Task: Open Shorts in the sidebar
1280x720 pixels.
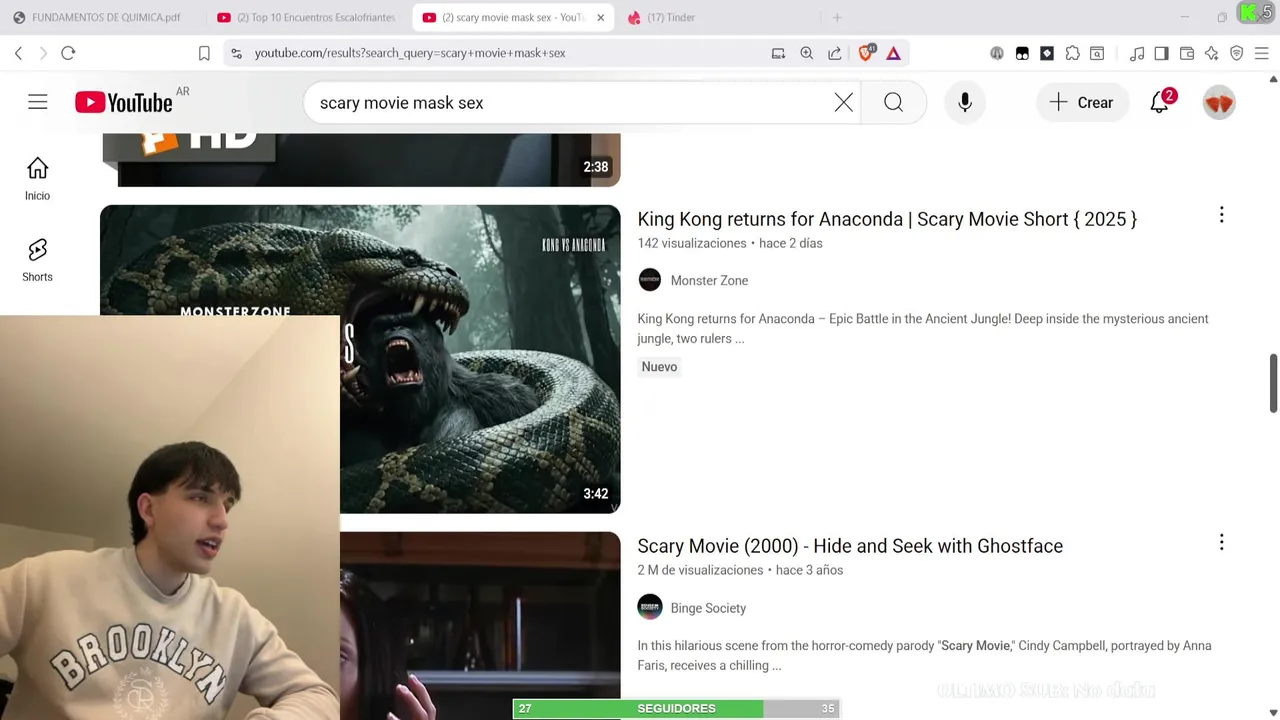Action: click(37, 260)
